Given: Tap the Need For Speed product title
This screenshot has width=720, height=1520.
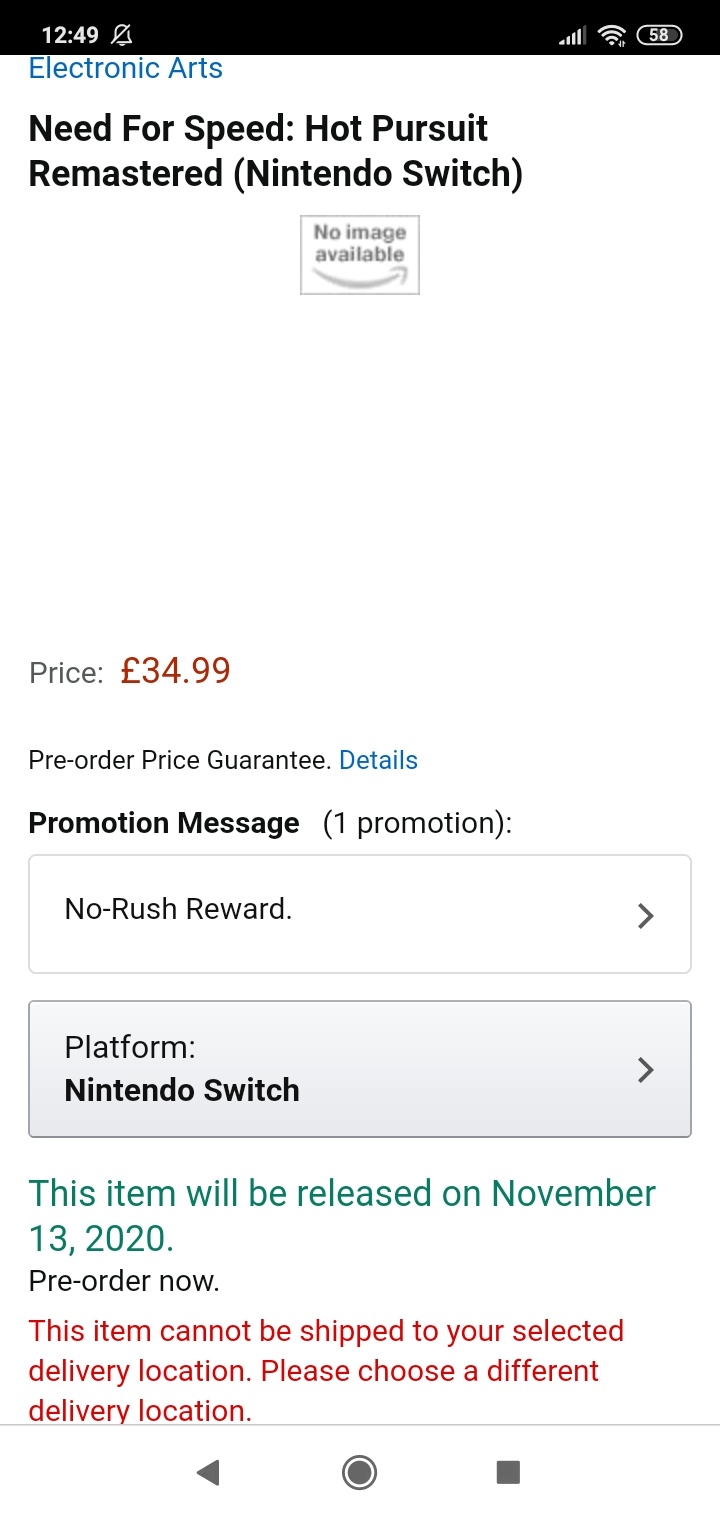Looking at the screenshot, I should [275, 151].
